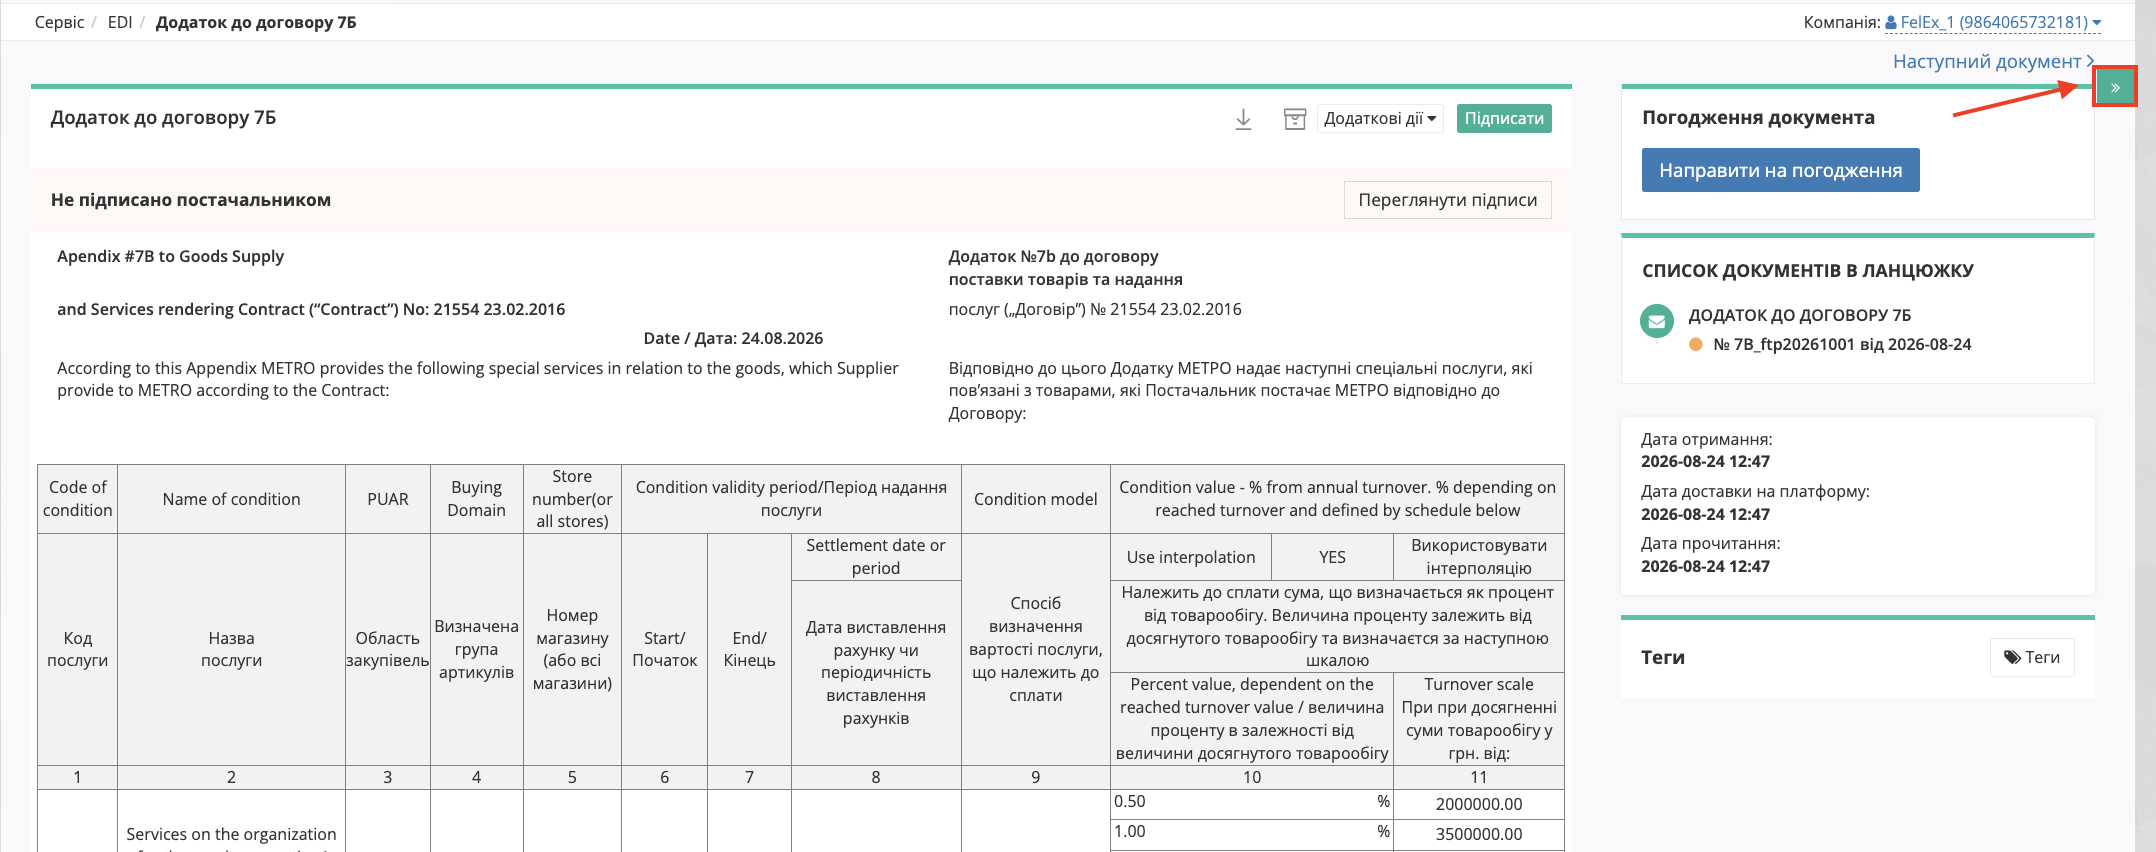Click the user icon beside FelEx_1
Image resolution: width=2156 pixels, height=852 pixels.
coord(1891,22)
